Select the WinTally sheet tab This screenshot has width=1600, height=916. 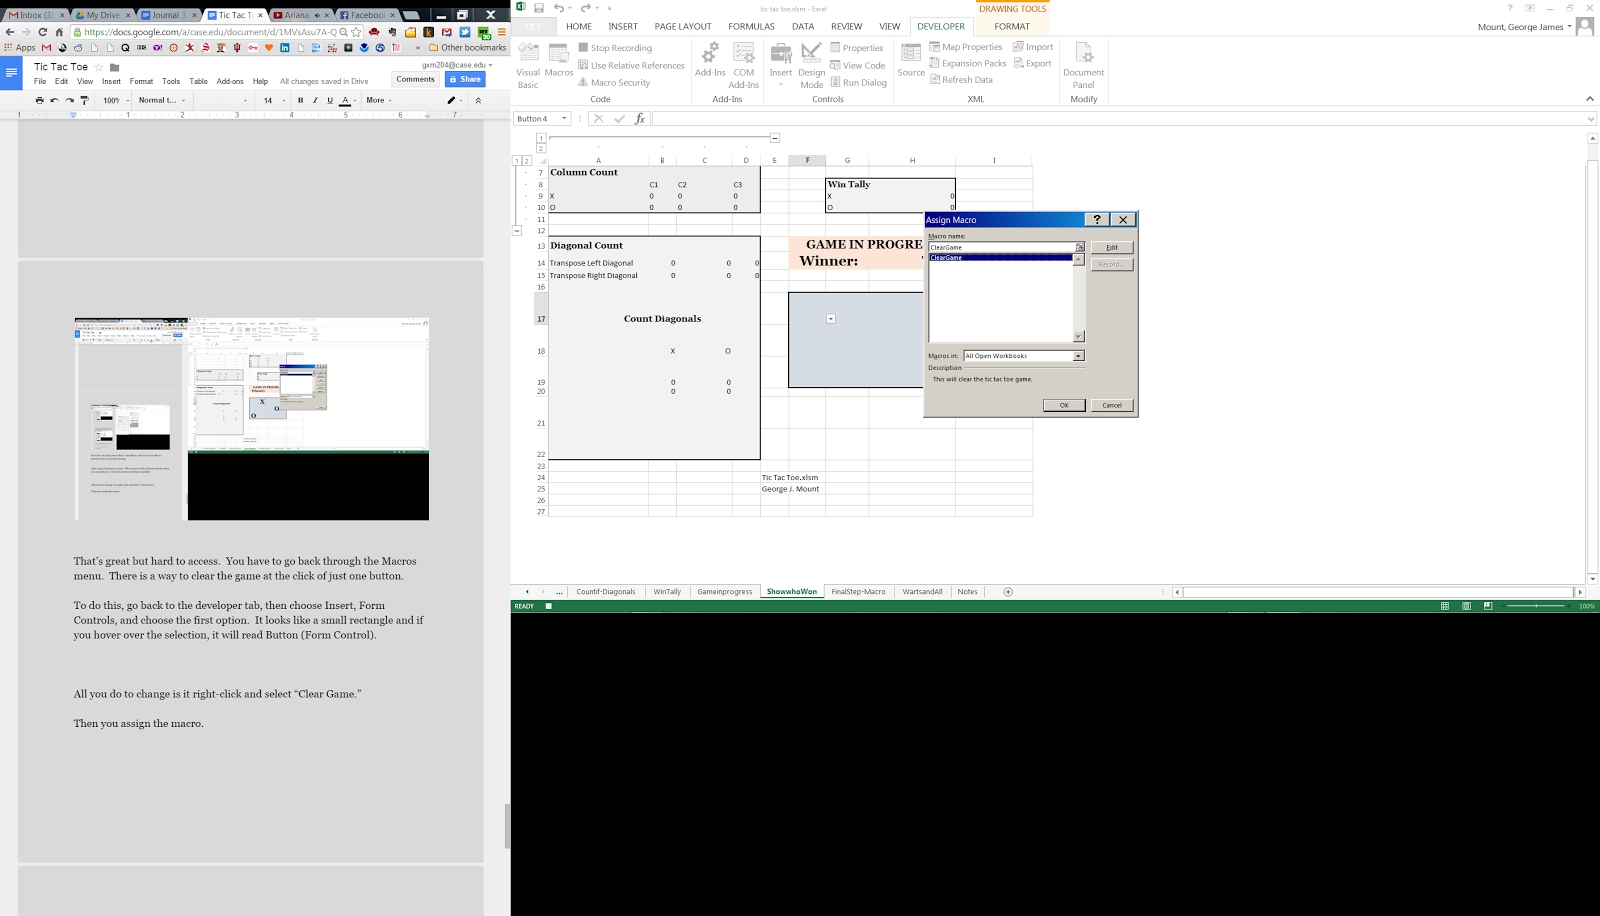click(666, 592)
